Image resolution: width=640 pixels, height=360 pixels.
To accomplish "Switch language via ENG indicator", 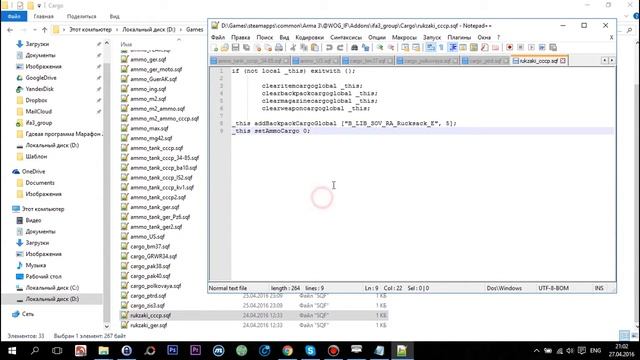I will click(x=596, y=351).
